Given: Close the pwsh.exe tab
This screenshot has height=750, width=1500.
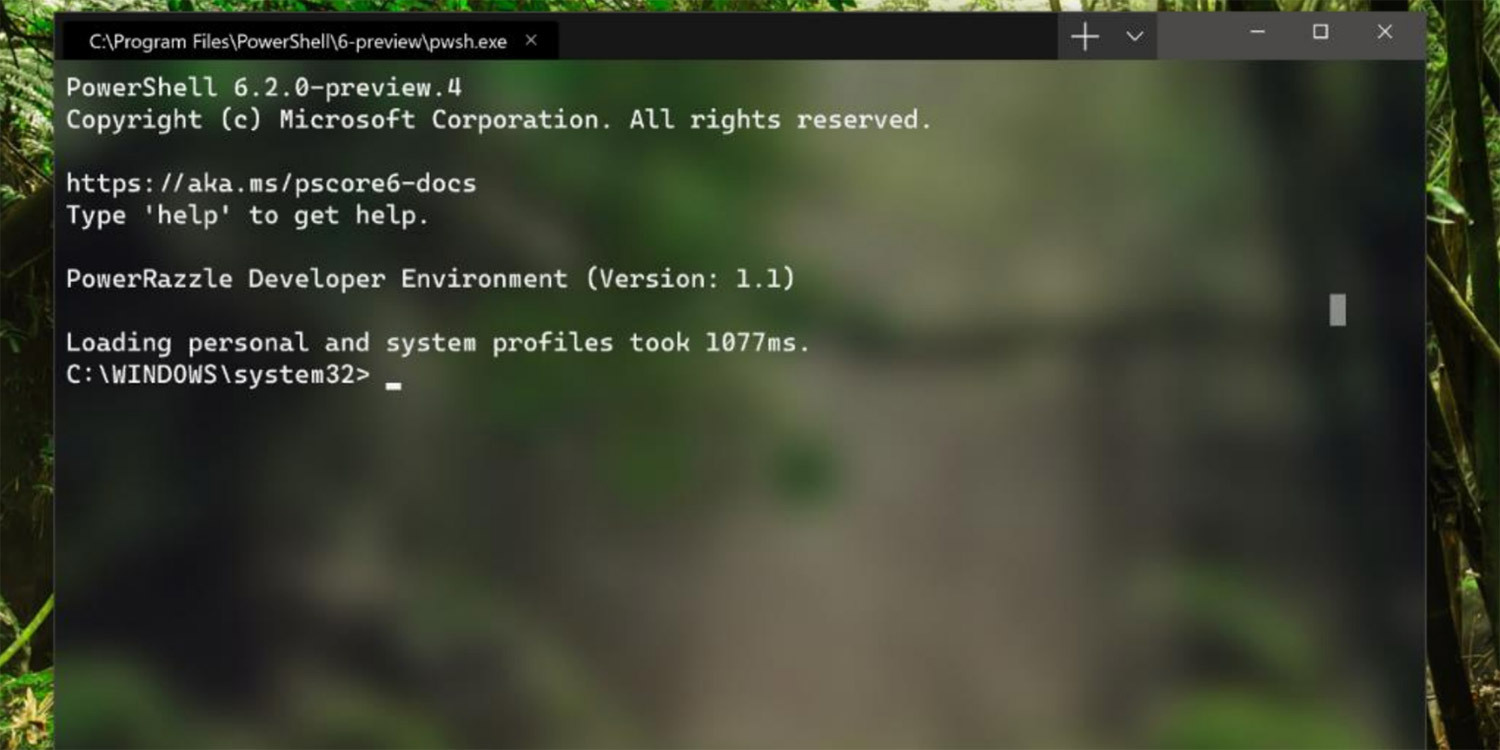Looking at the screenshot, I should tap(531, 41).
